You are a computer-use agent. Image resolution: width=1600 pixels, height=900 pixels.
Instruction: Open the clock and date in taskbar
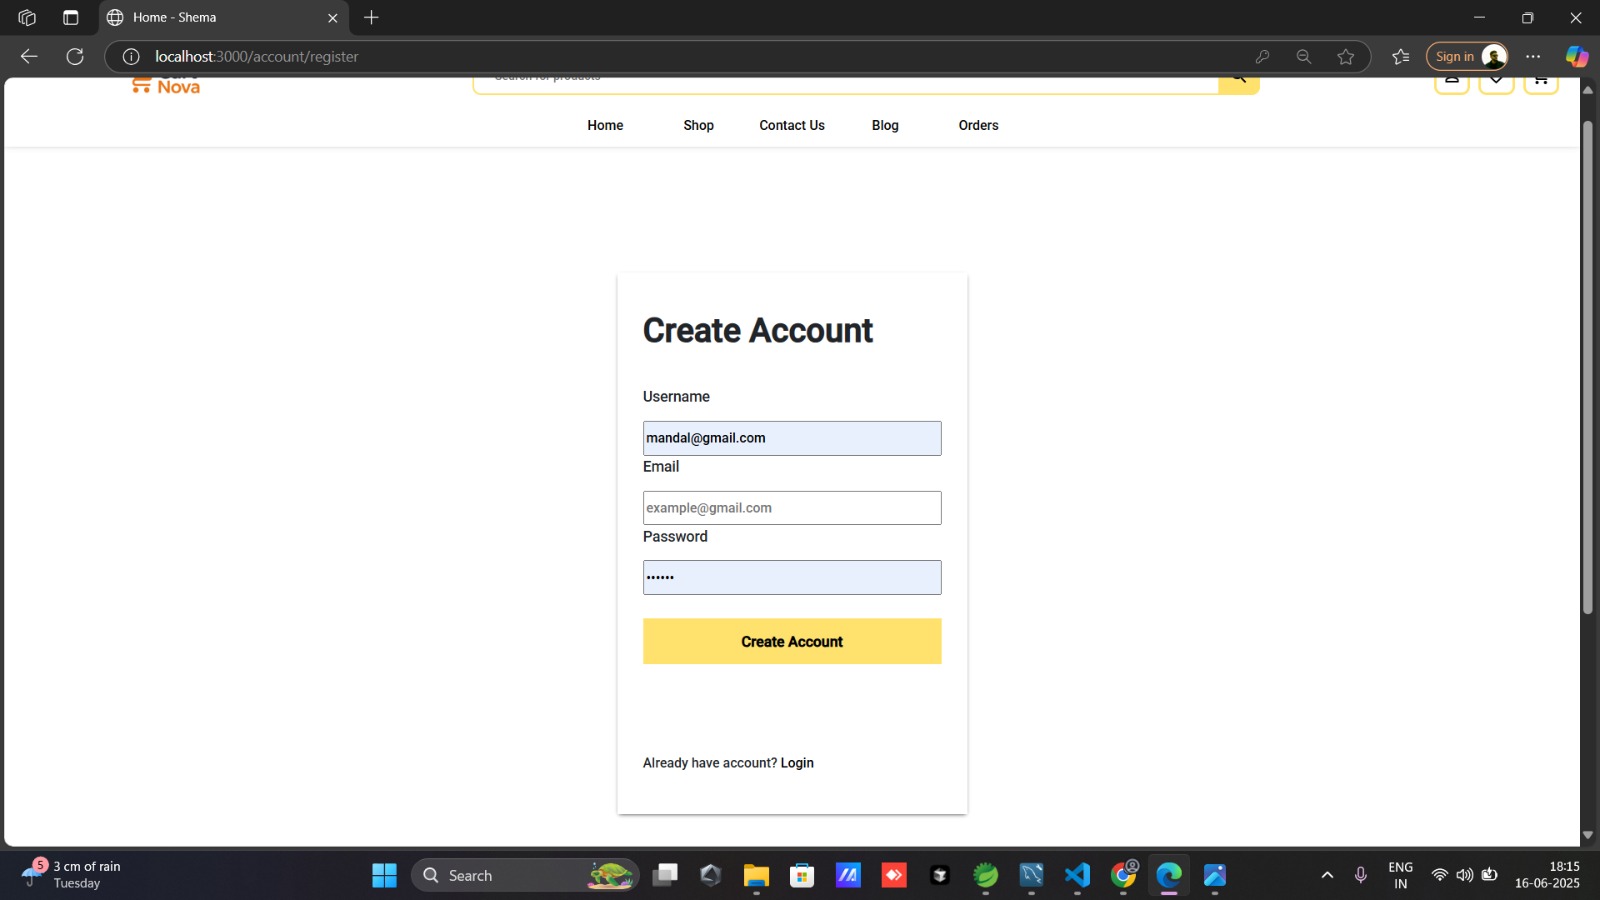coord(1547,875)
